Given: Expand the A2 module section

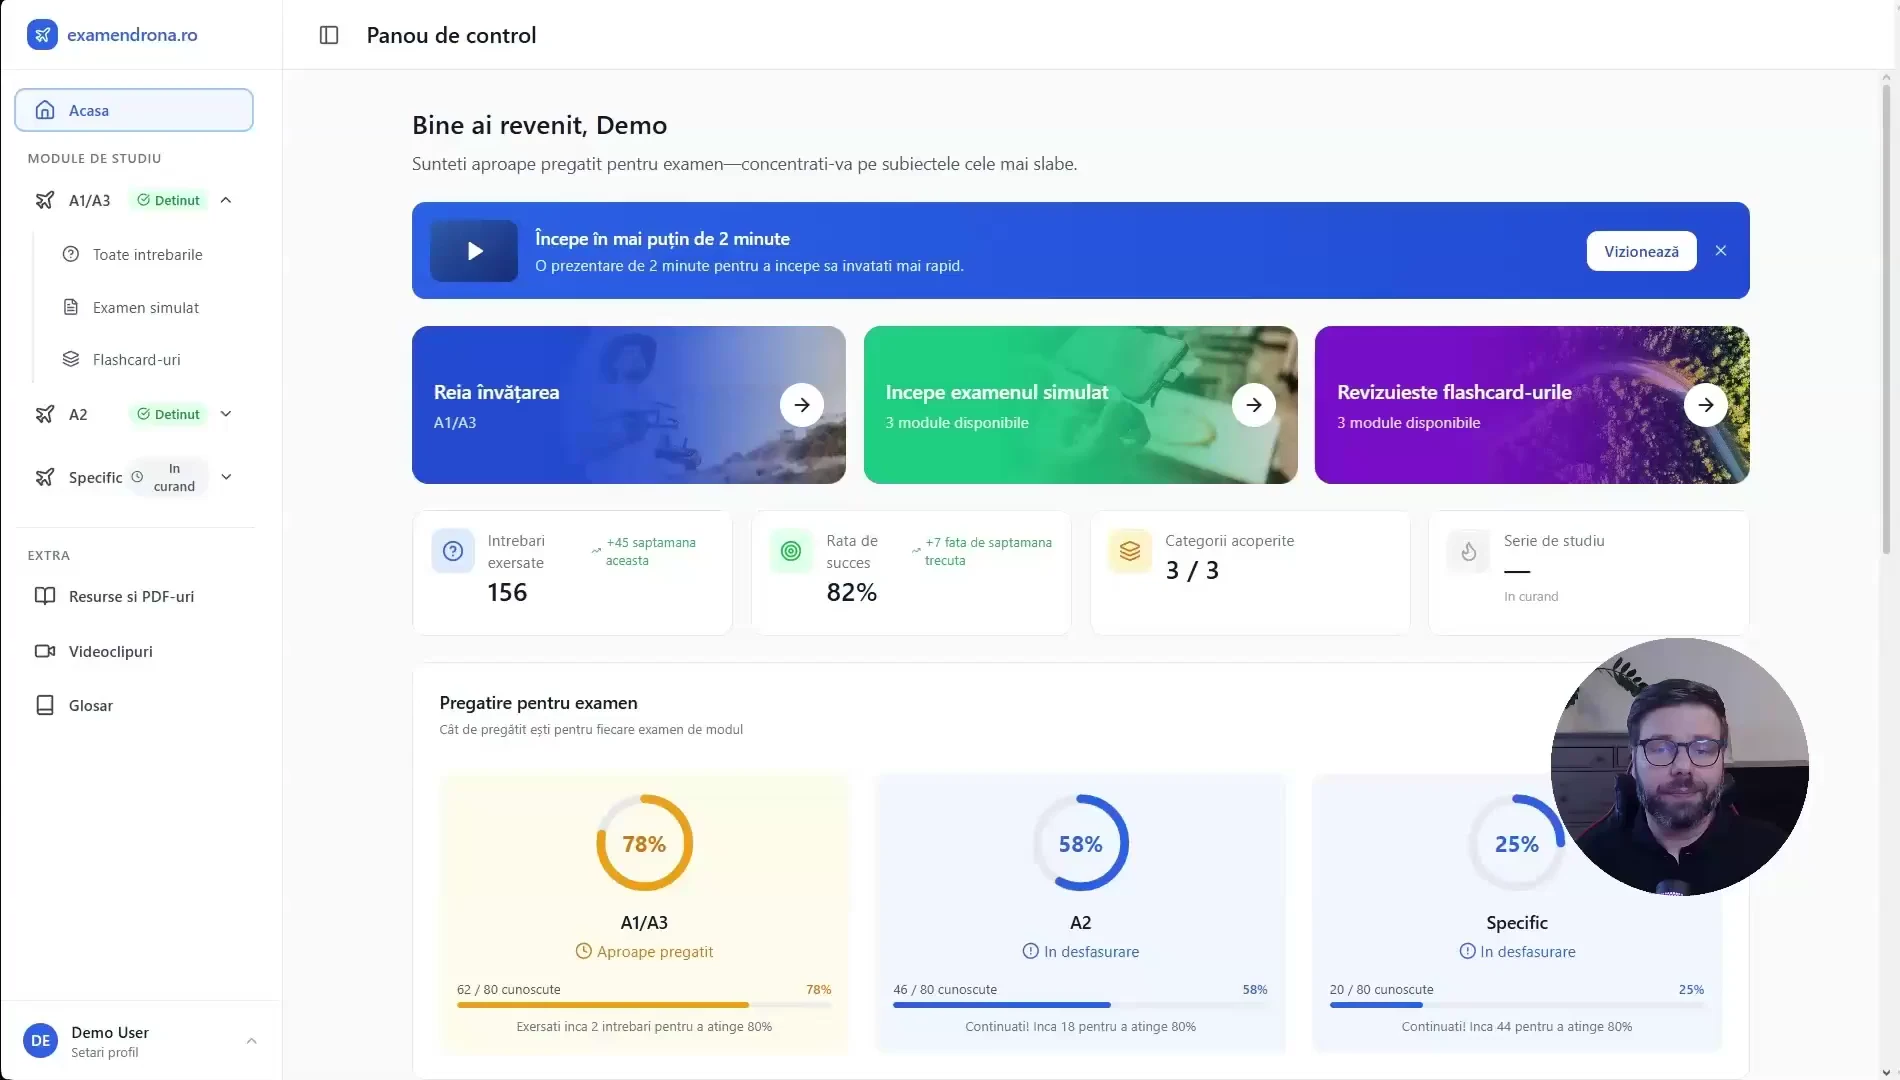Looking at the screenshot, I should (x=226, y=414).
